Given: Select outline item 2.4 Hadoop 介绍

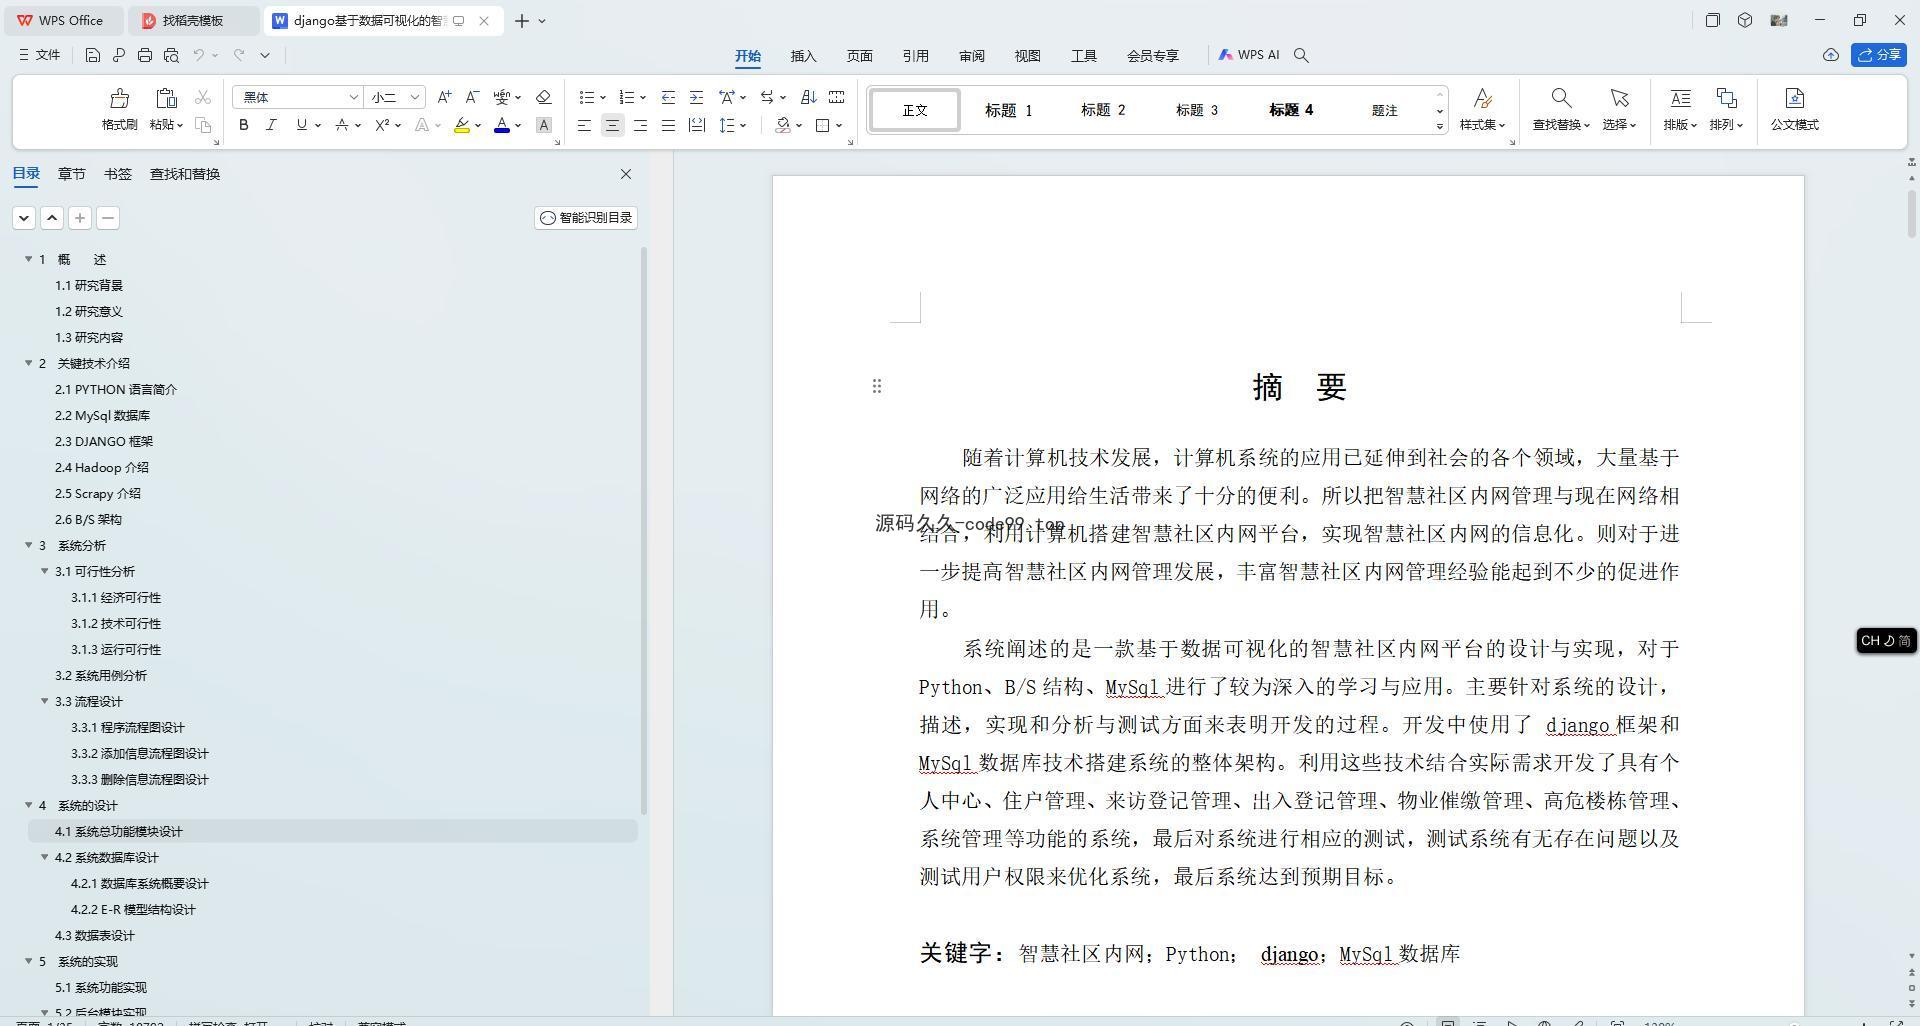Looking at the screenshot, I should coord(102,467).
